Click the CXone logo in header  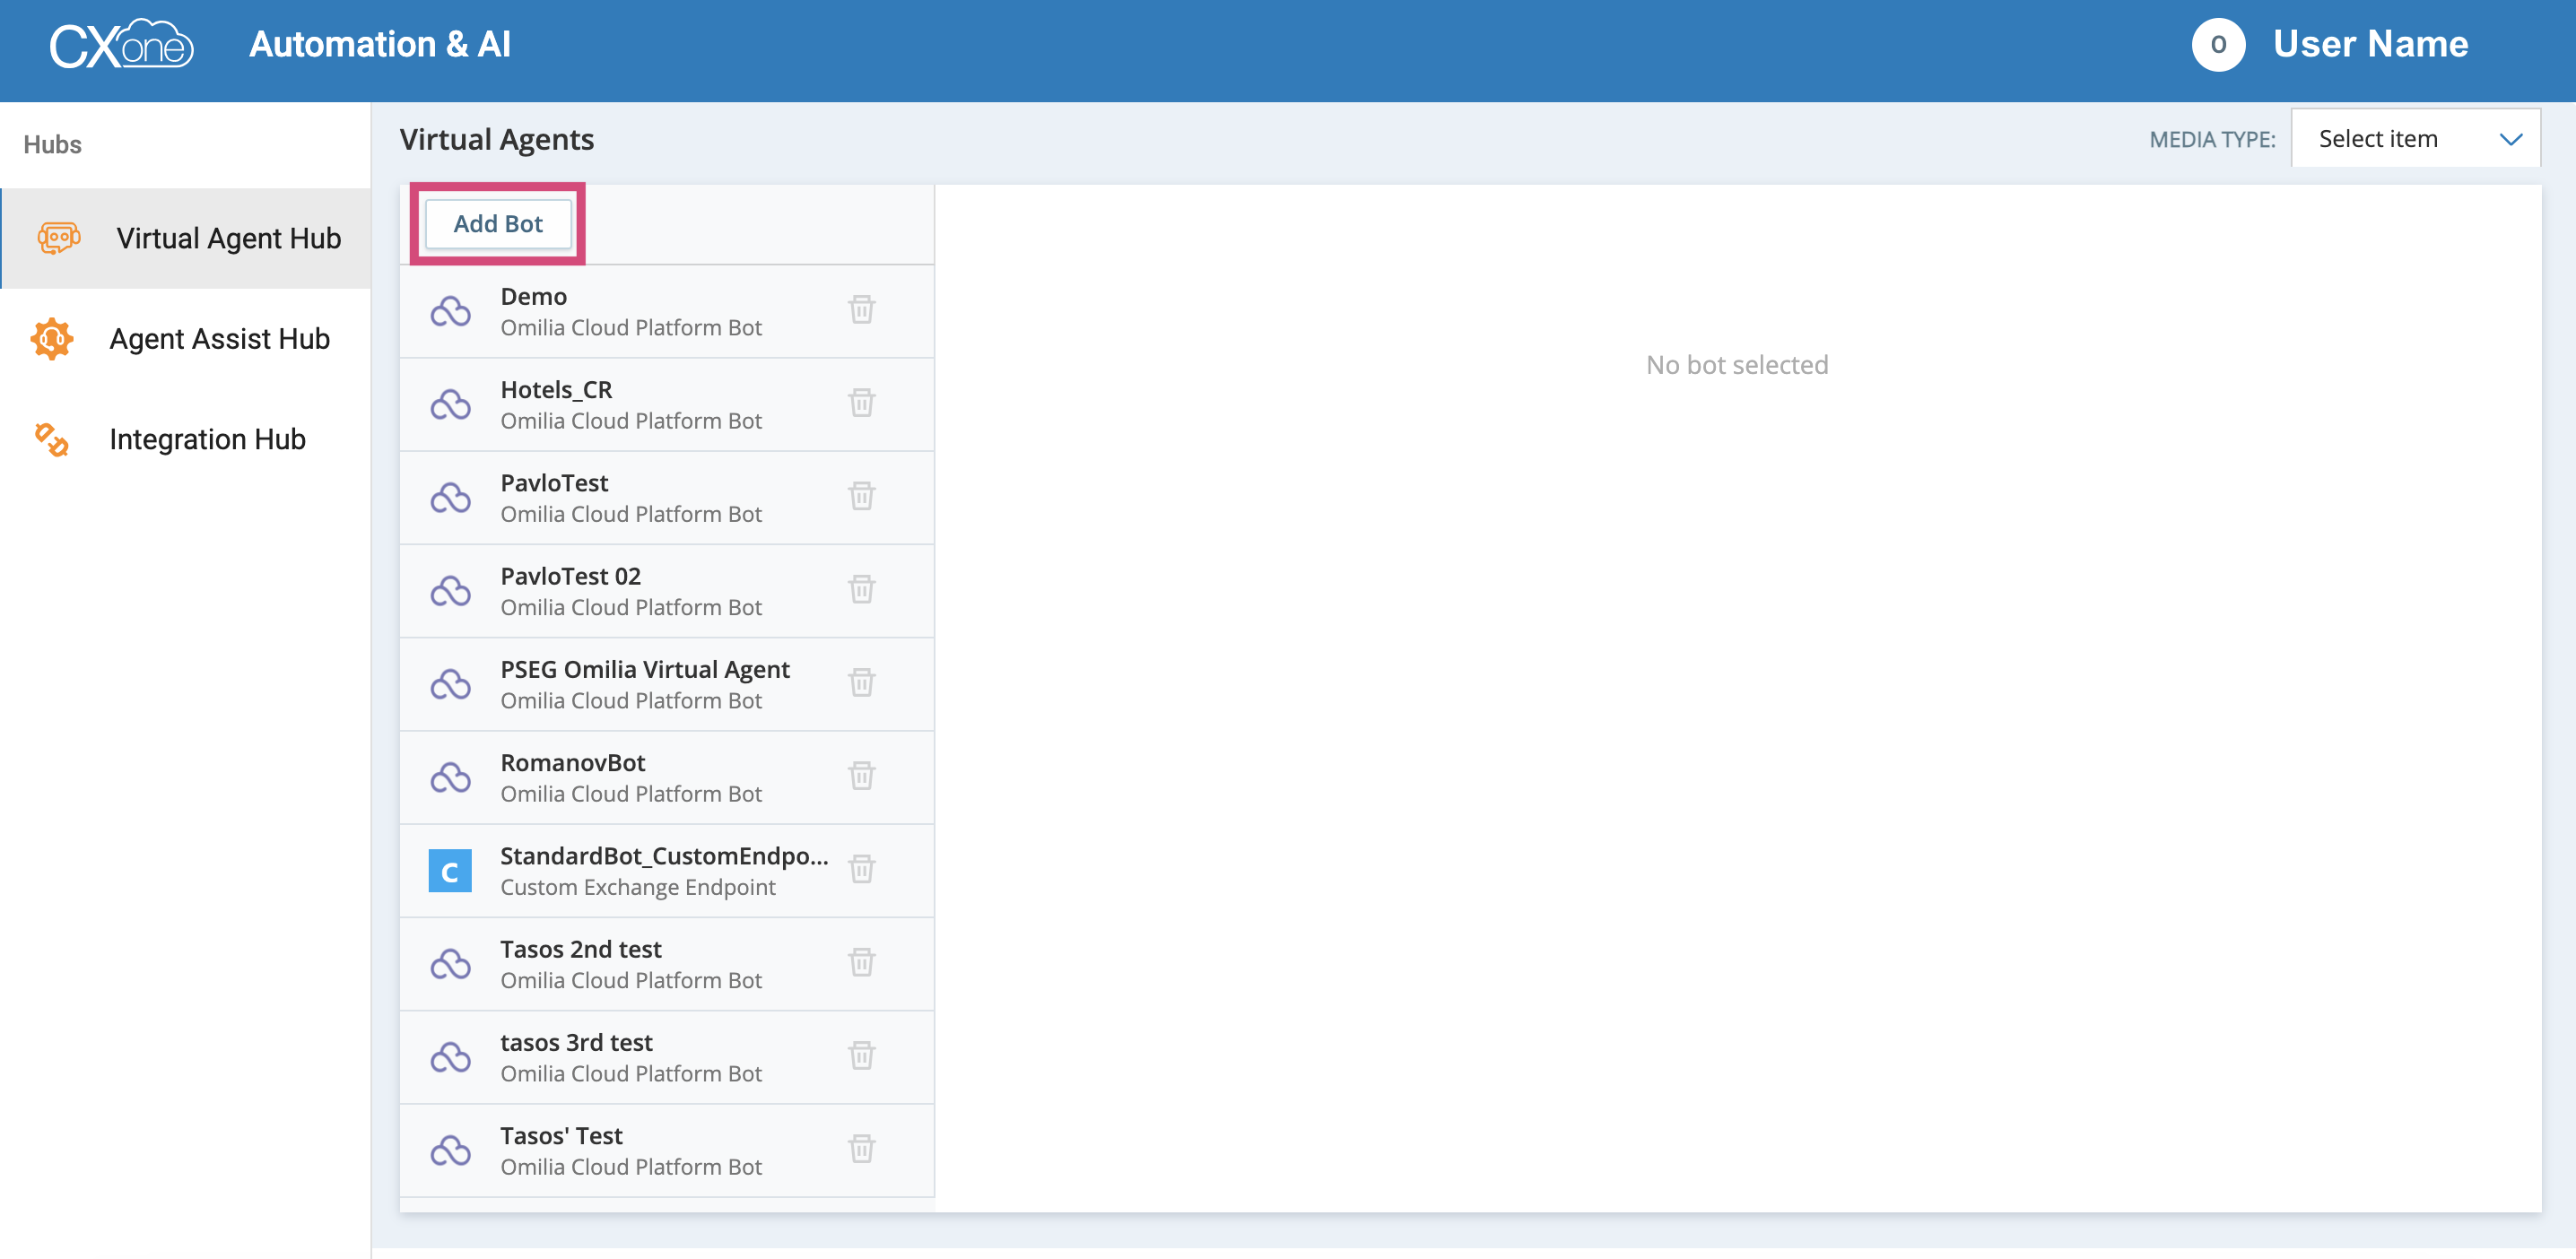(x=121, y=45)
